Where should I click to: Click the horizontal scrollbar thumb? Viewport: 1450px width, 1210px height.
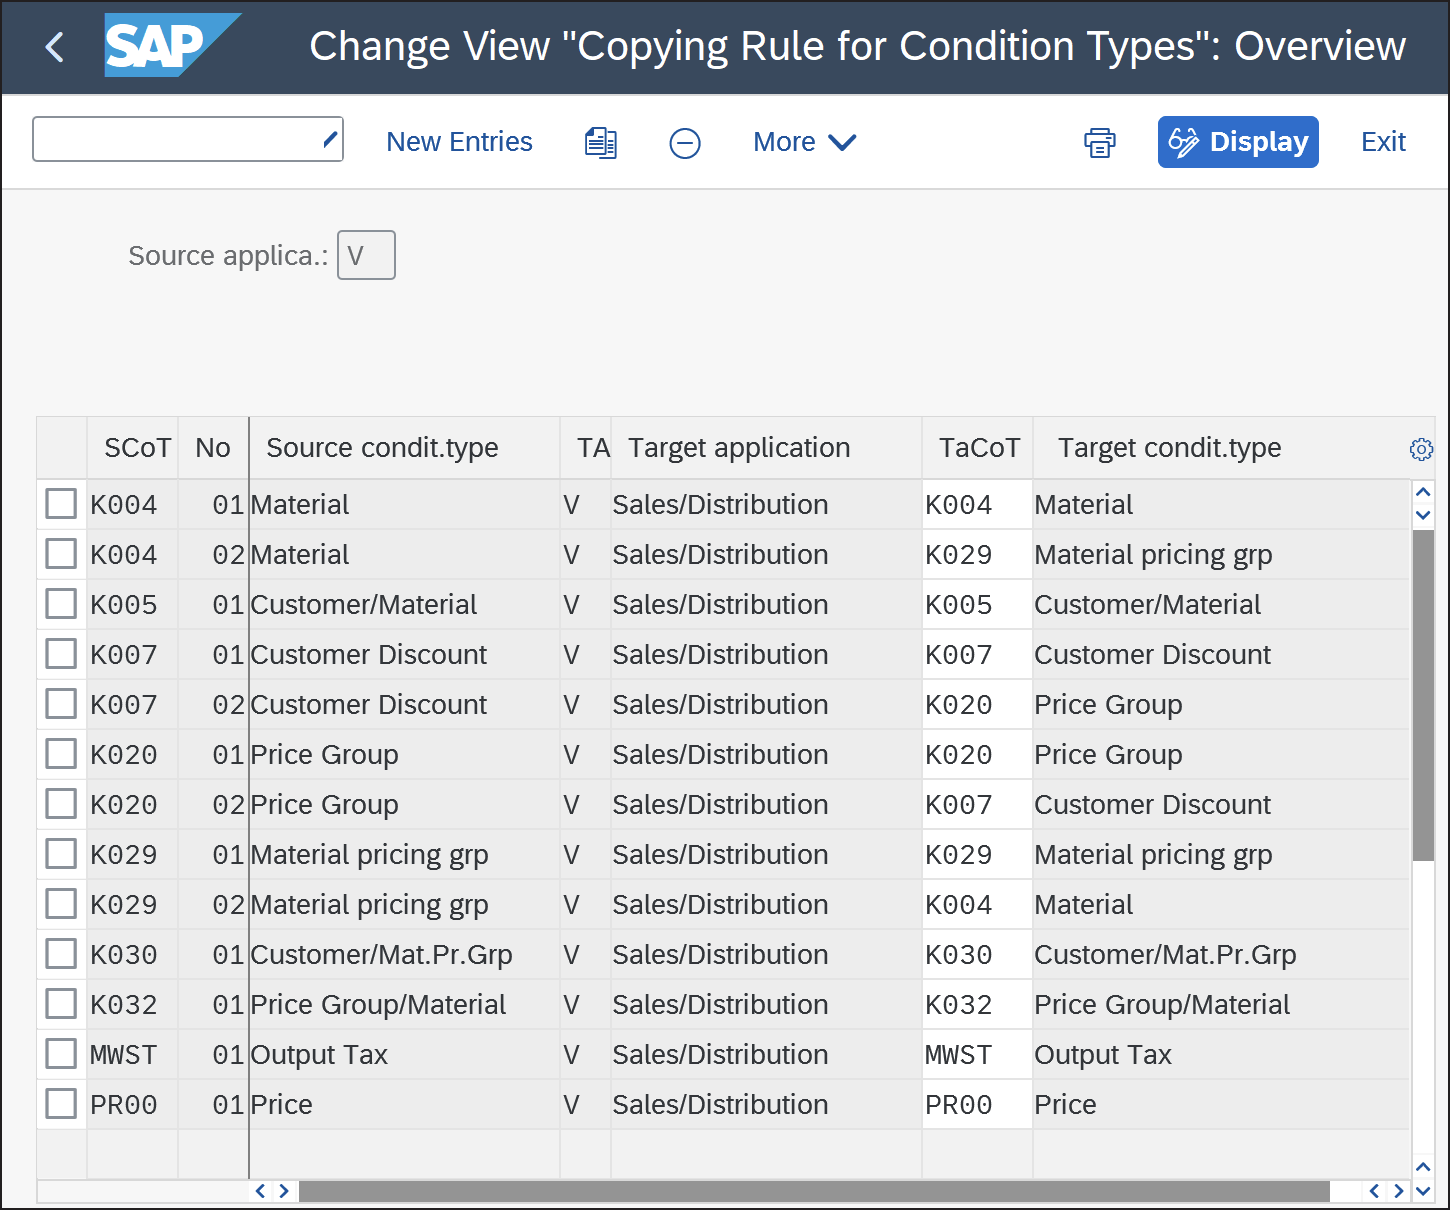click(x=814, y=1191)
